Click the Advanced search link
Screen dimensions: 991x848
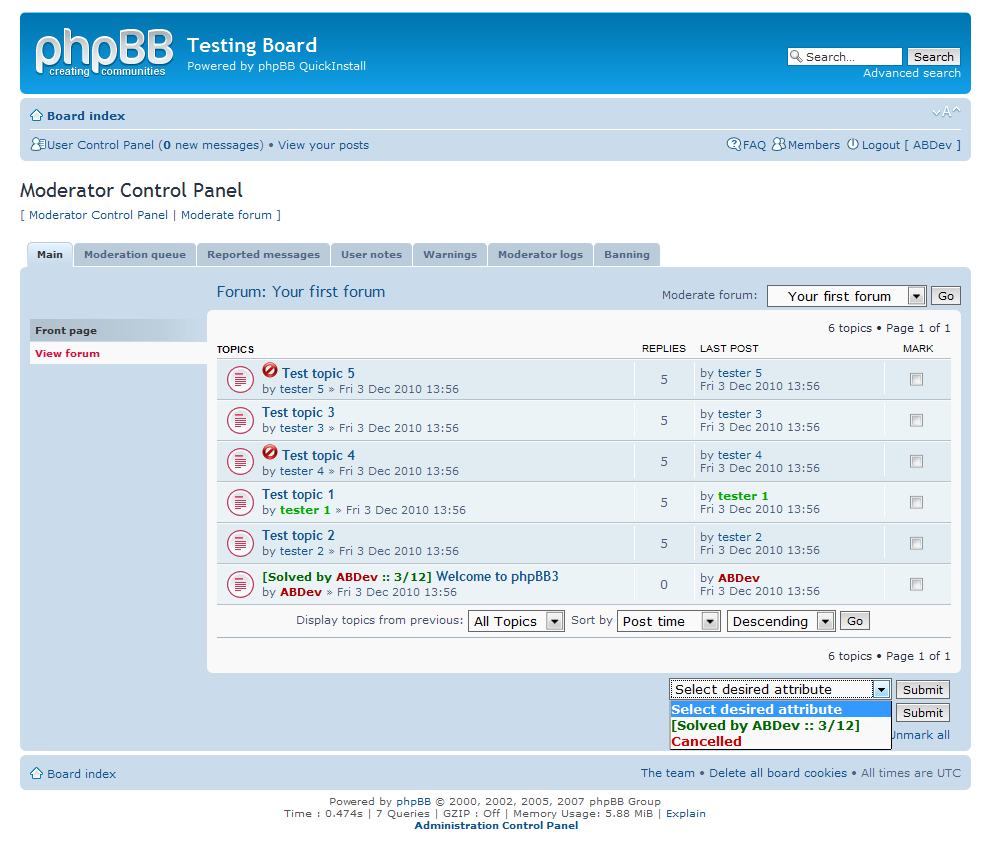911,73
